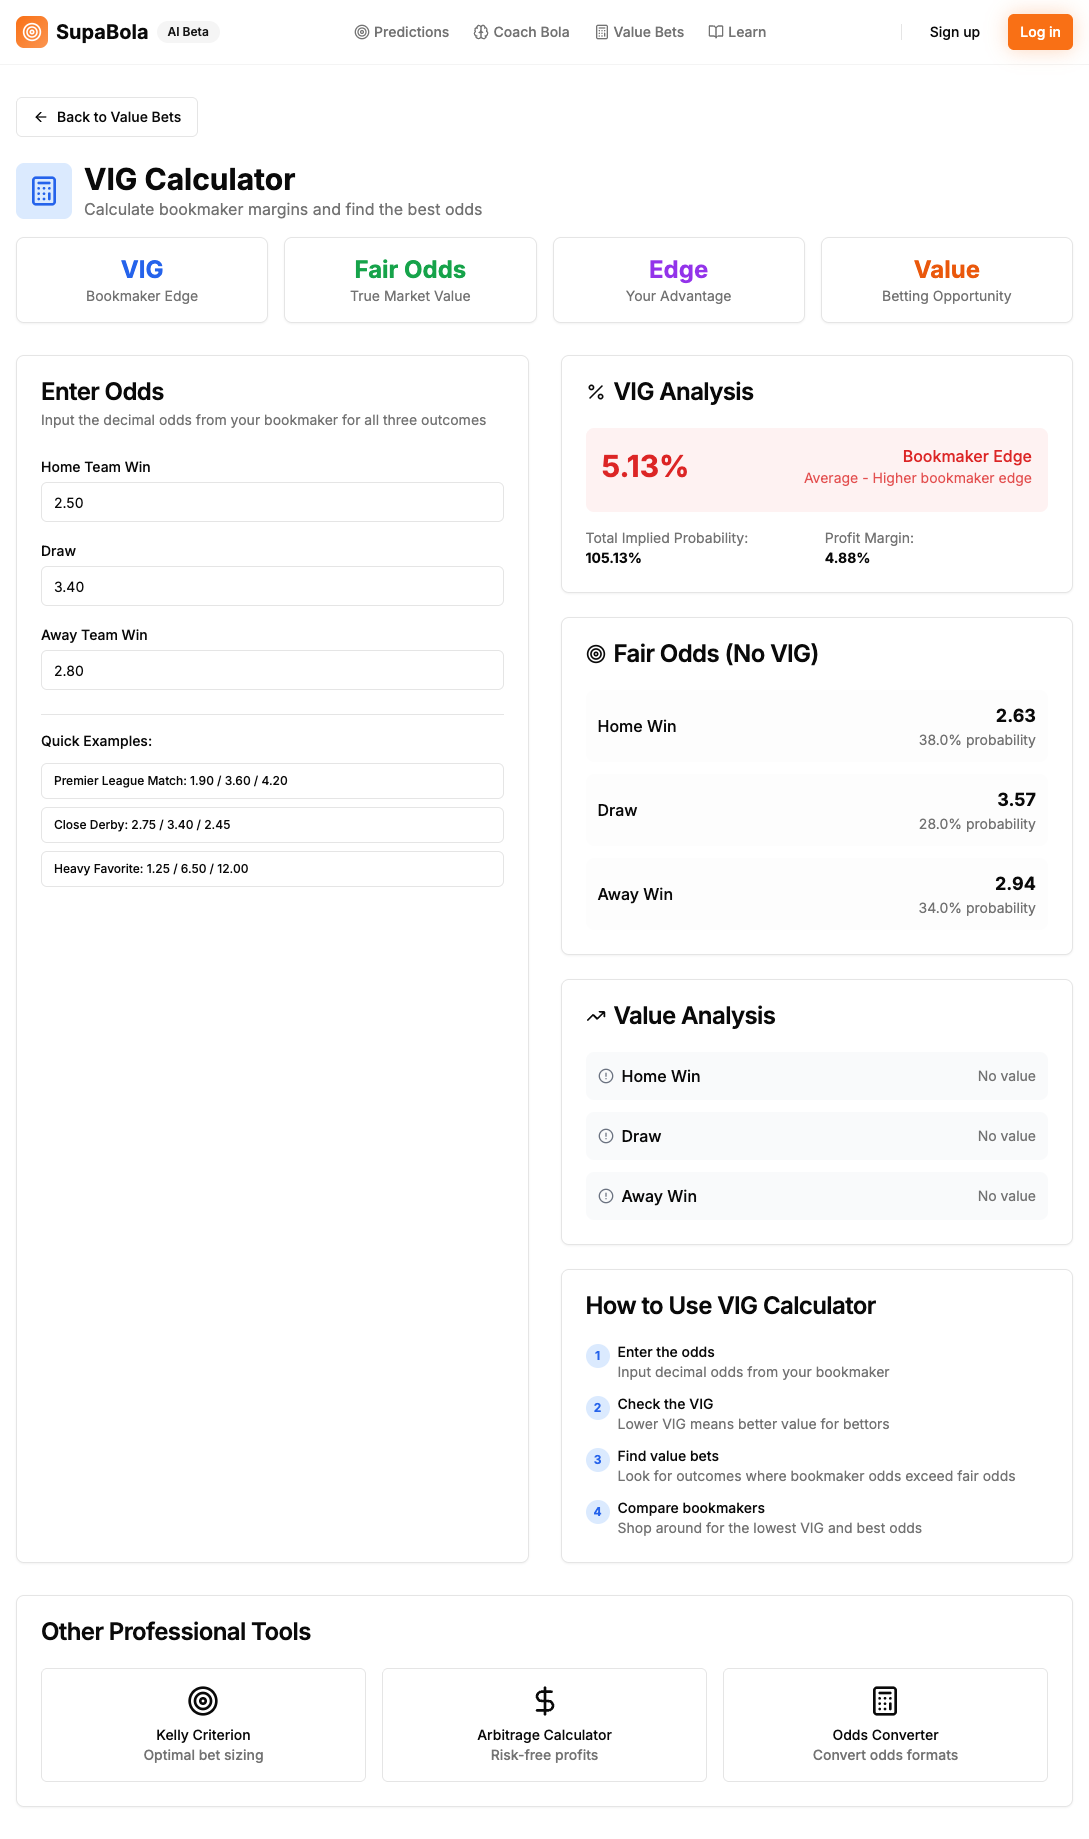Click the blue VIG Calculator icon

(44, 191)
